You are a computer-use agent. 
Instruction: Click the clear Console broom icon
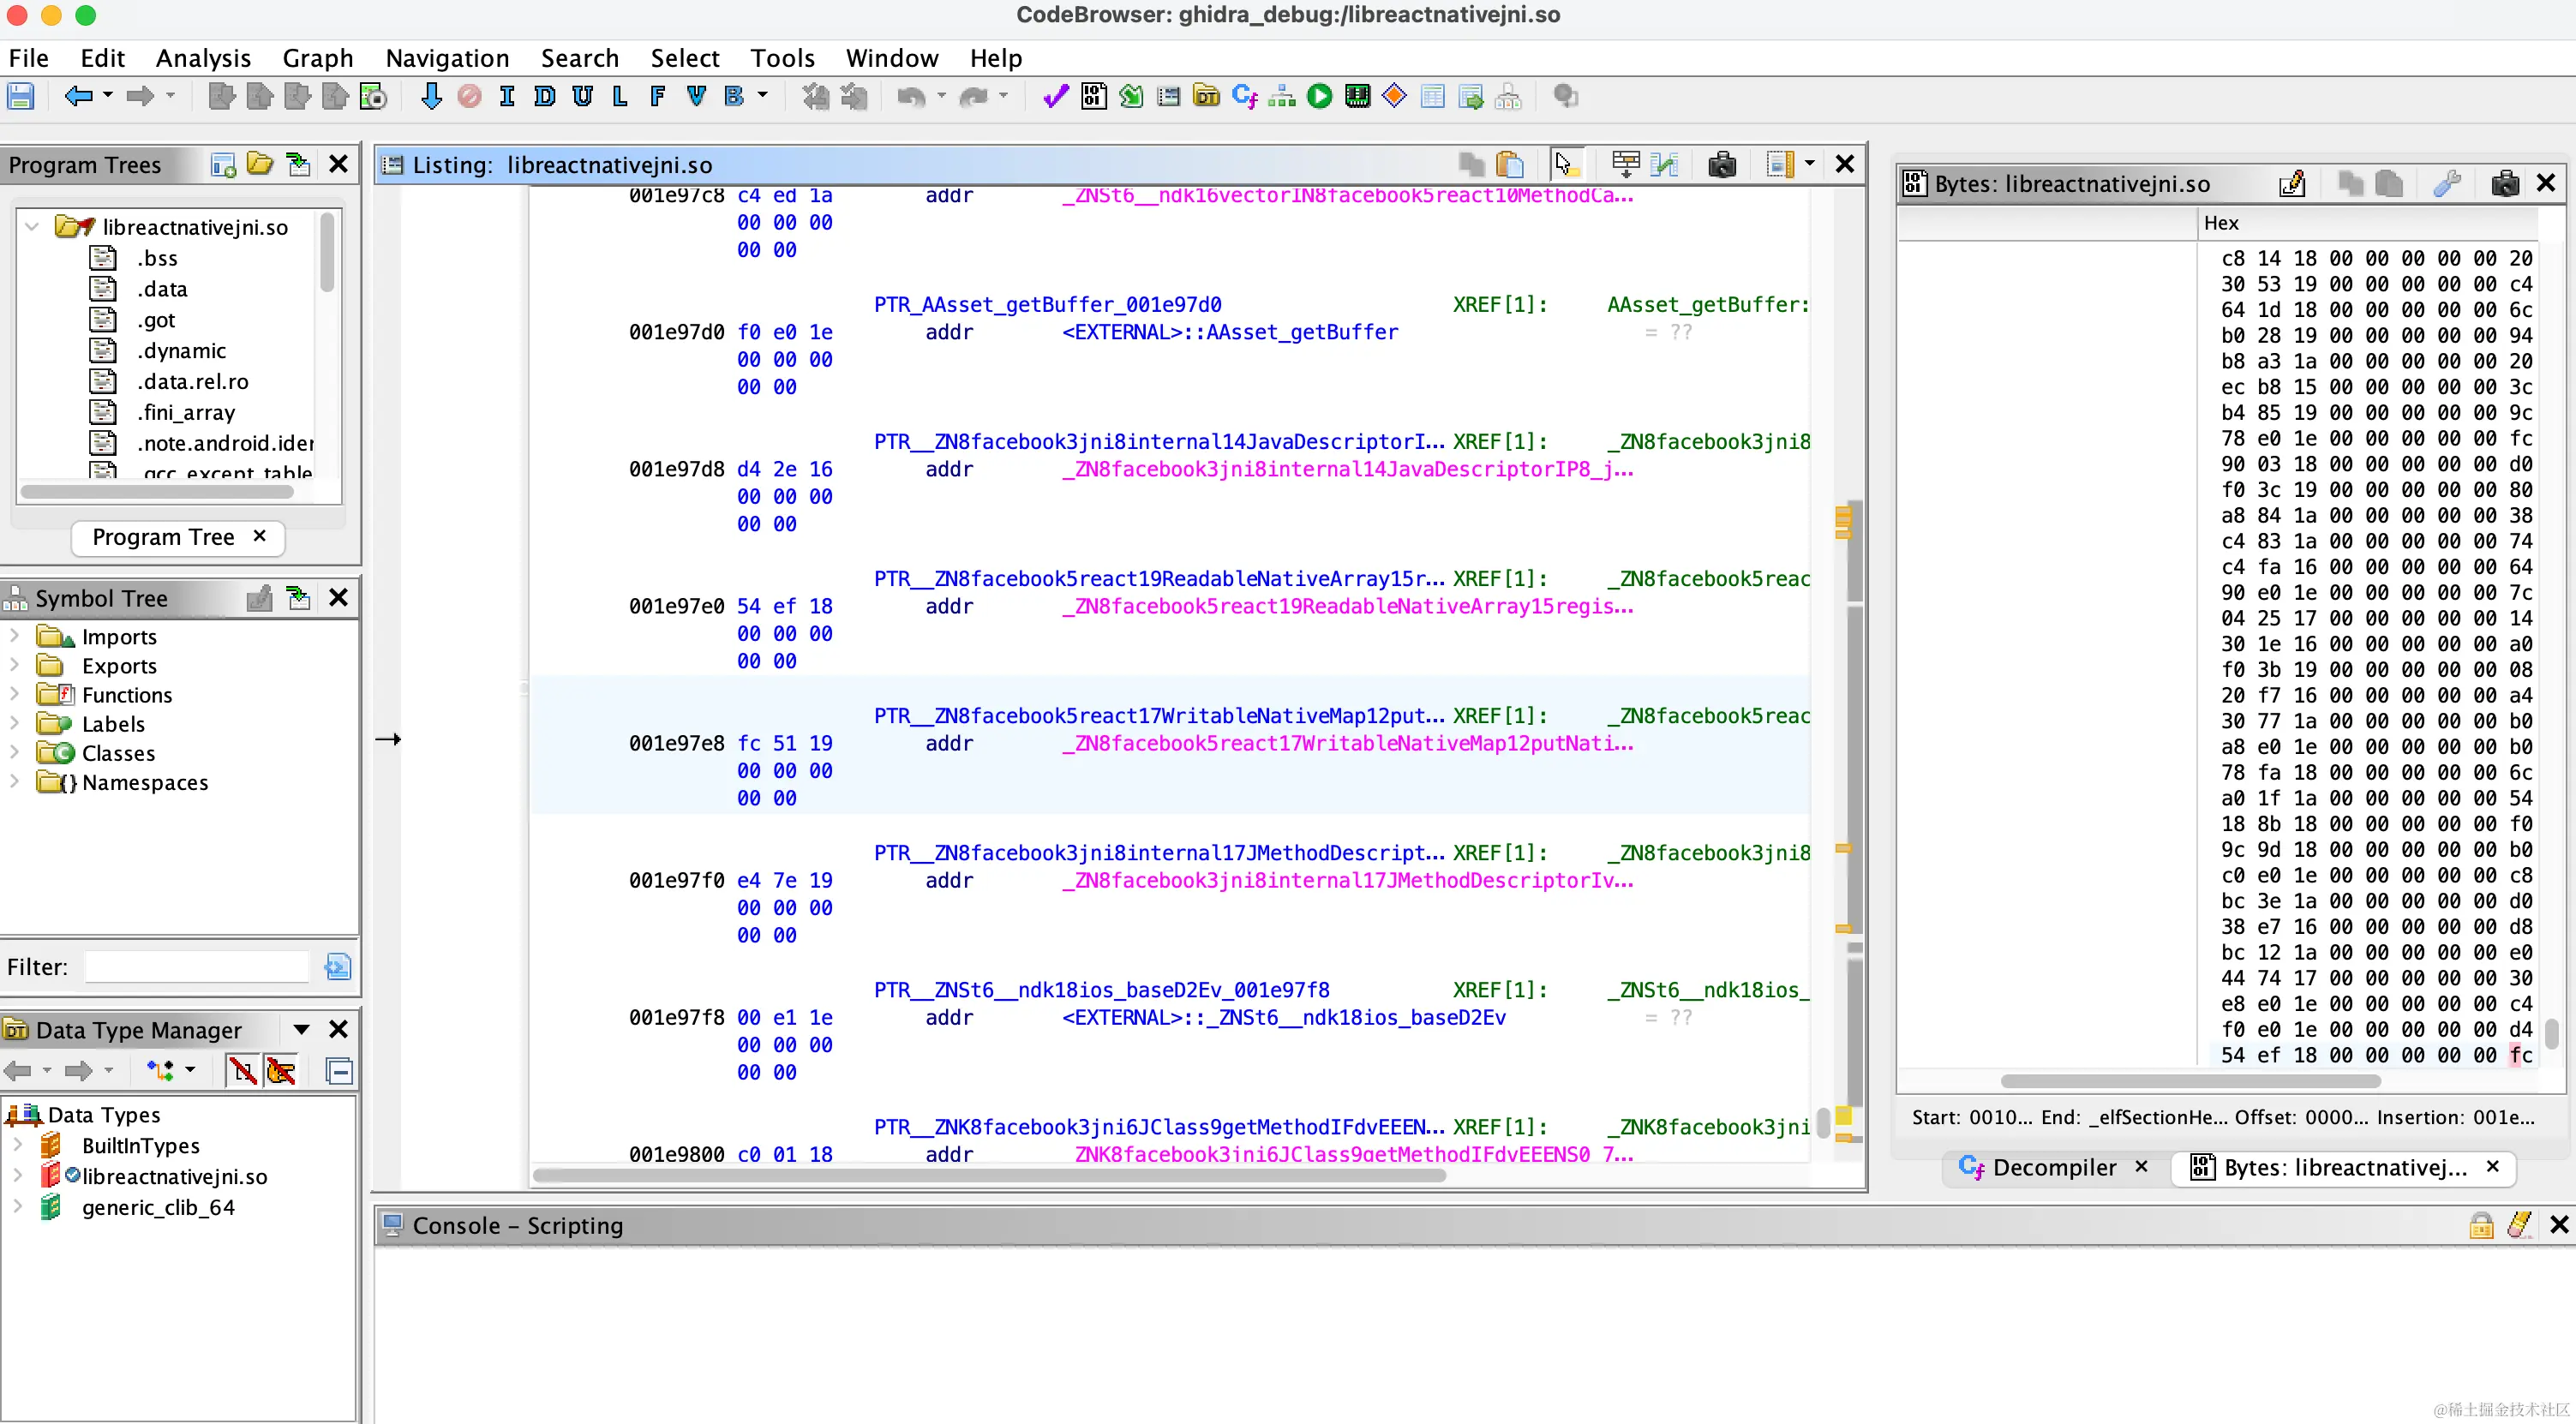pyautogui.click(x=2519, y=1225)
